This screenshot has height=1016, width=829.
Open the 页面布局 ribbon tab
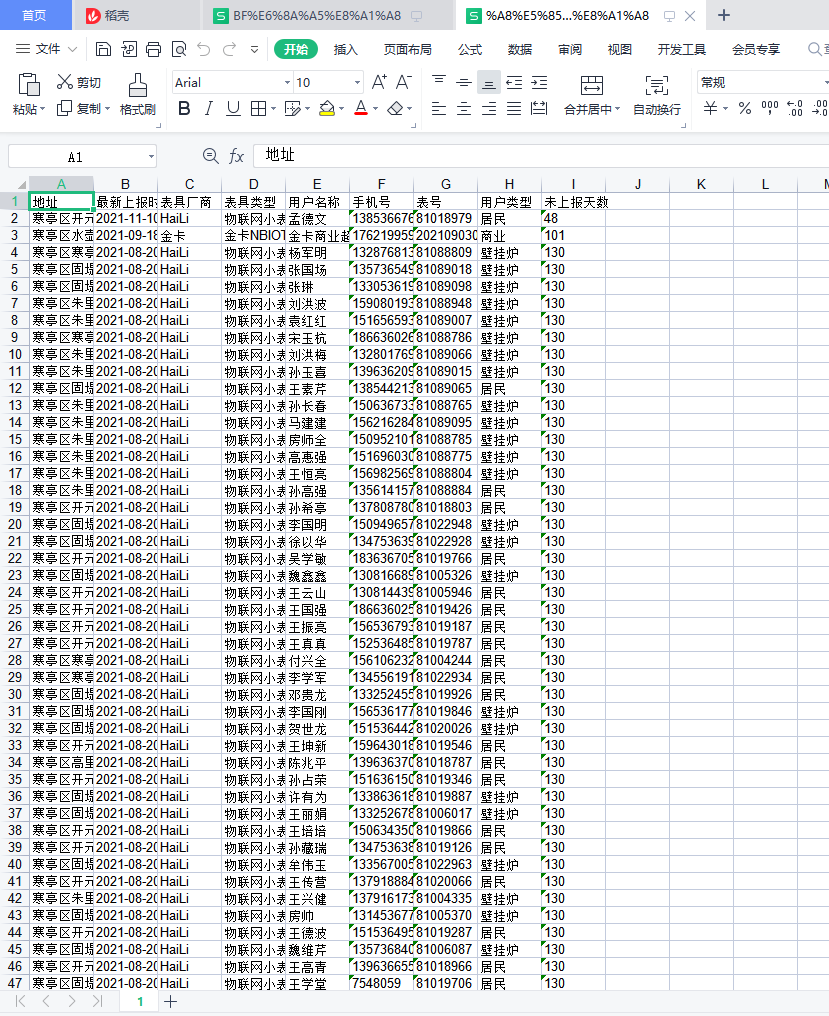(x=408, y=49)
